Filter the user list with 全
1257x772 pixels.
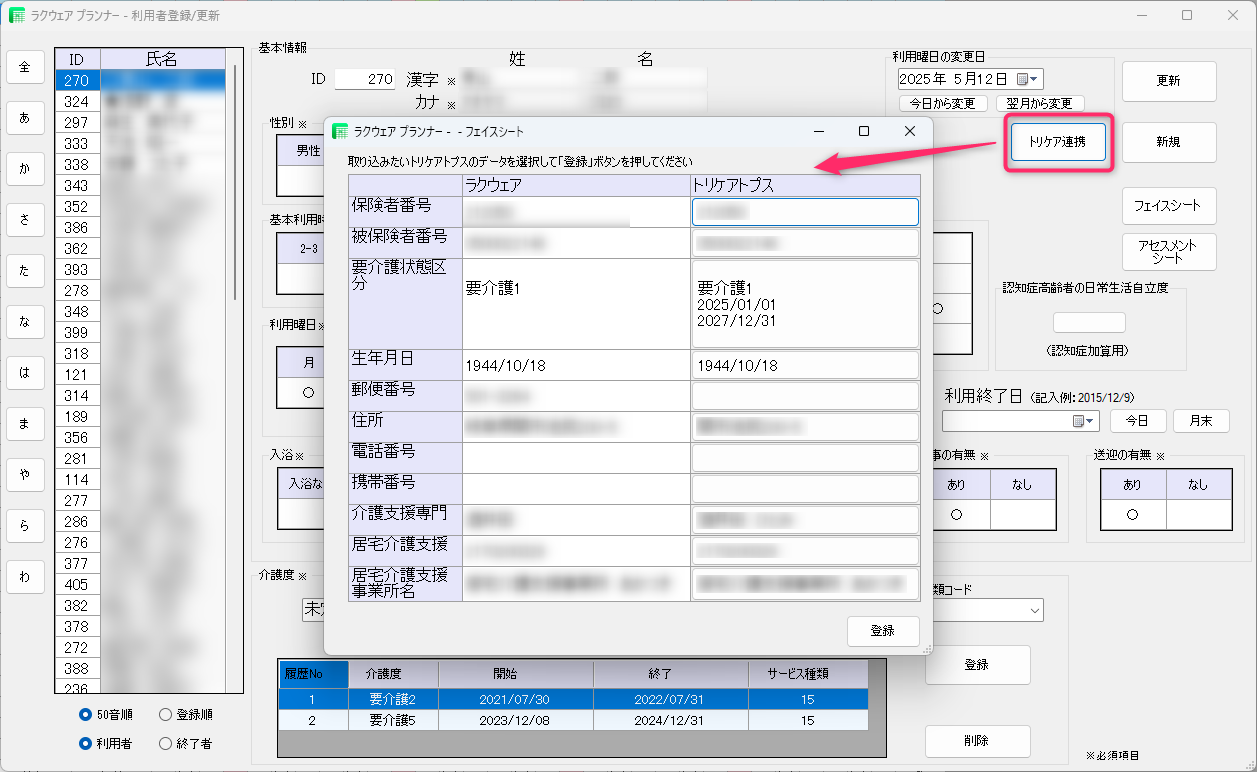[25, 67]
